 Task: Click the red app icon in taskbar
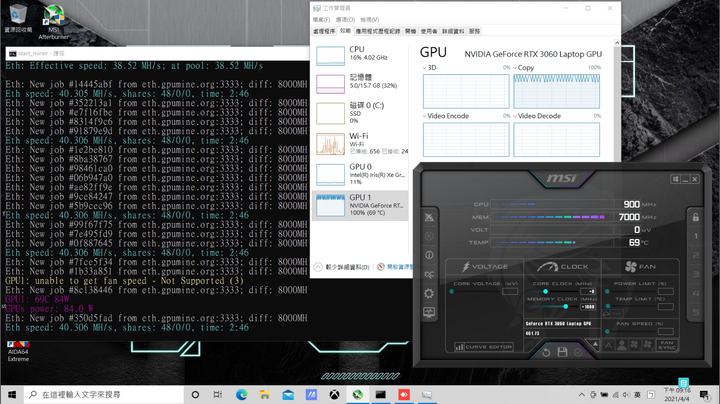click(x=404, y=394)
